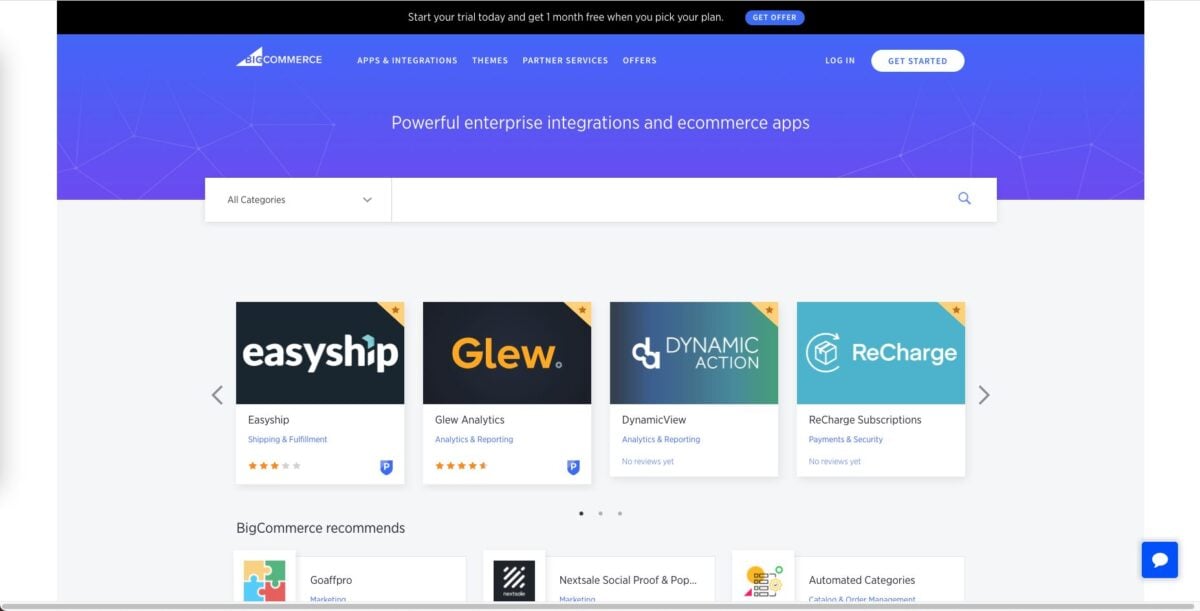Open the All Categories dropdown

click(297, 199)
